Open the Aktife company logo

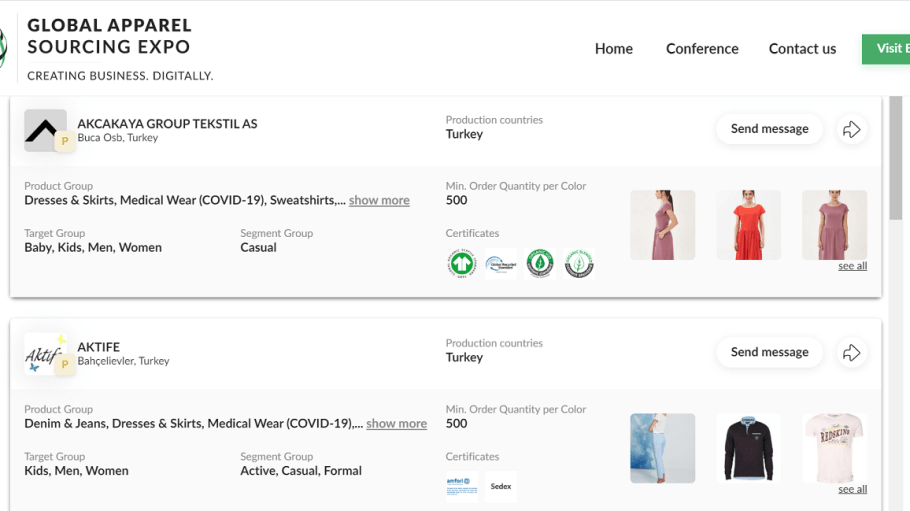point(45,354)
